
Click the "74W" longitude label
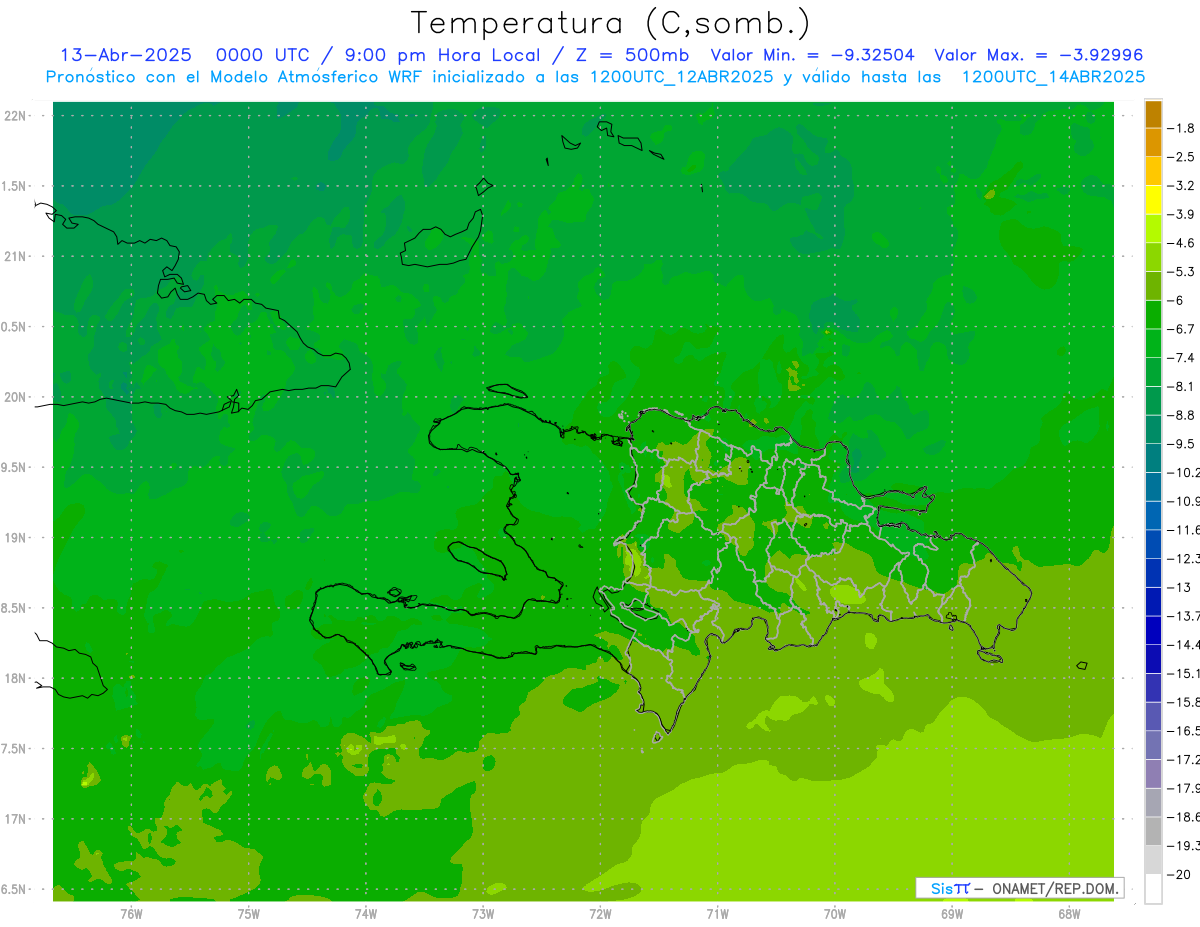coord(366,913)
